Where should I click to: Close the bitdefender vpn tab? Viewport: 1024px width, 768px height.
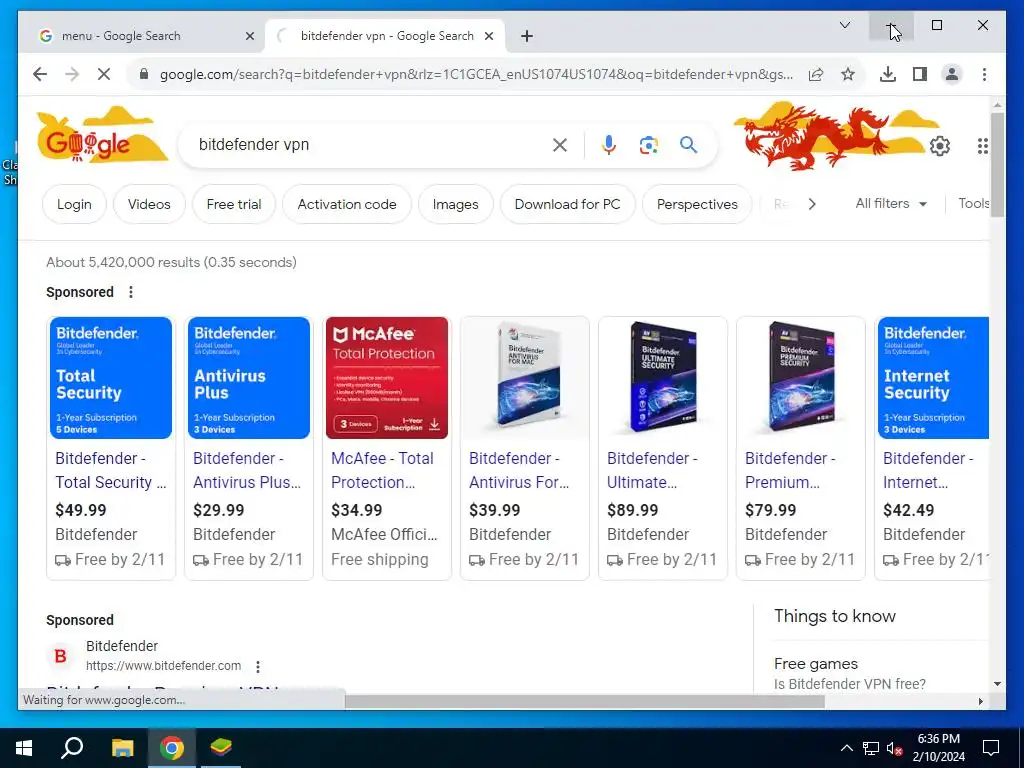488,36
